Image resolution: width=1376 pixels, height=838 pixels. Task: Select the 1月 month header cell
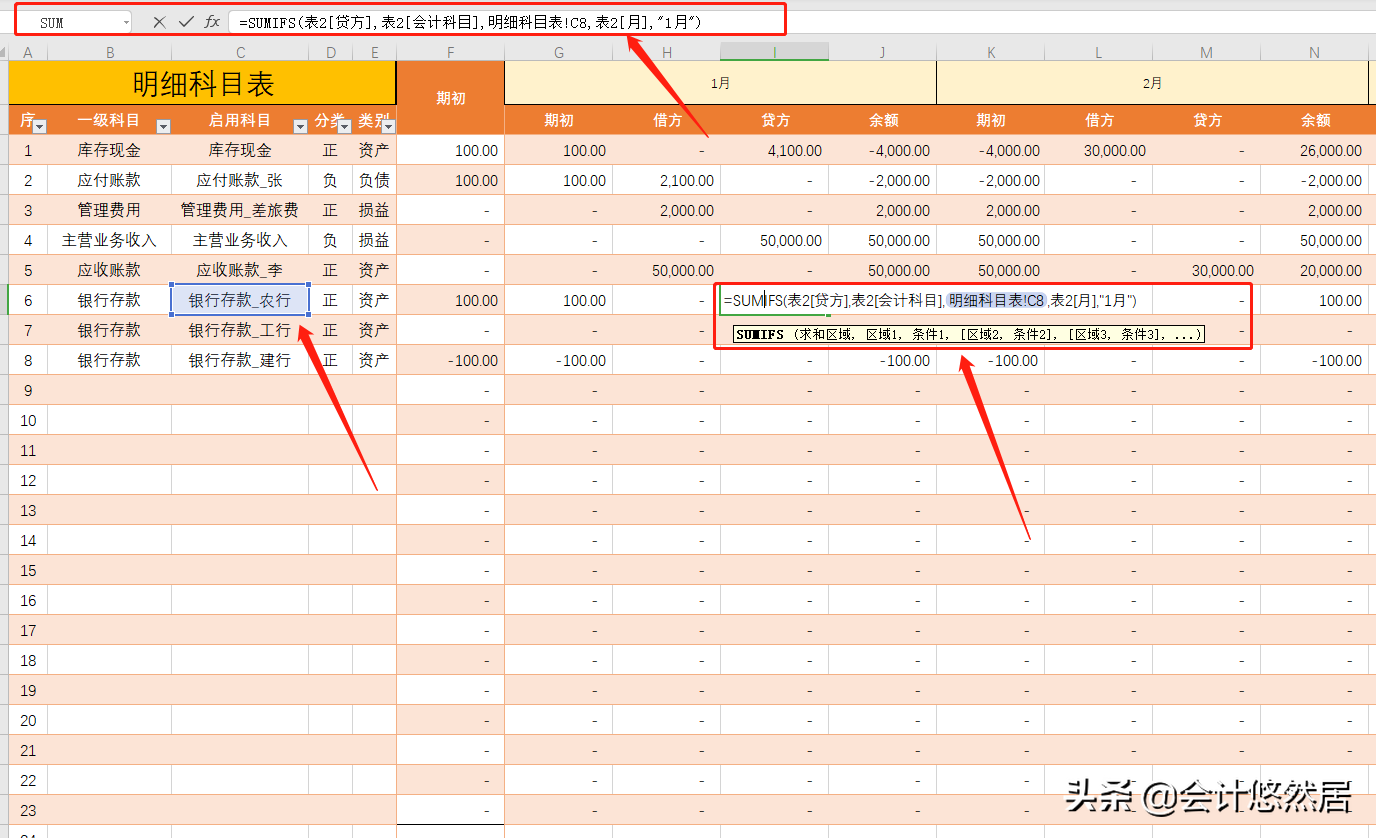tap(721, 83)
